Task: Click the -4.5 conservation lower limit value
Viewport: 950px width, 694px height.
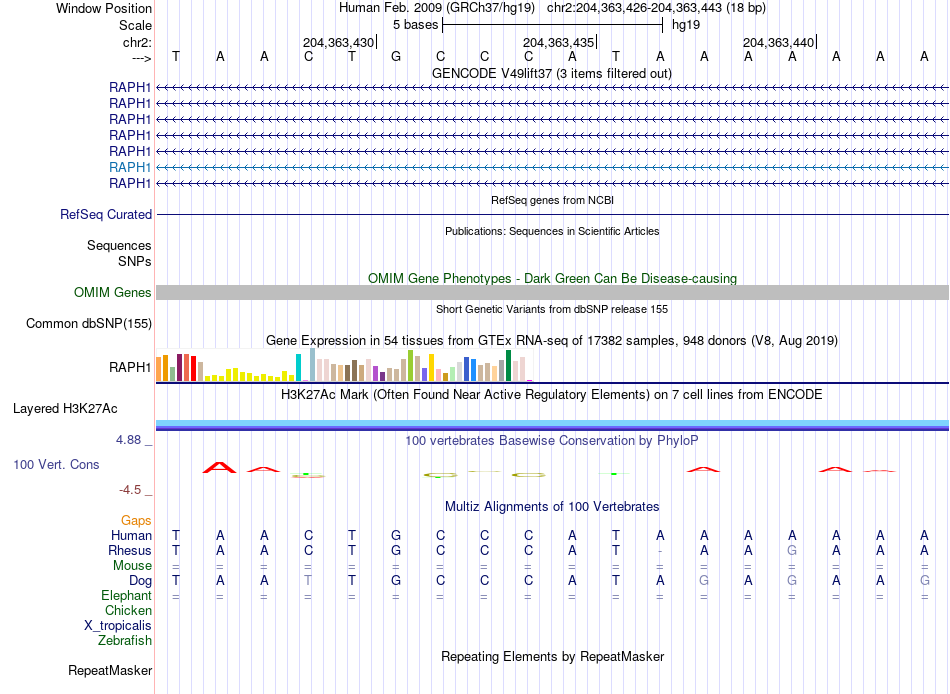Action: 130,490
